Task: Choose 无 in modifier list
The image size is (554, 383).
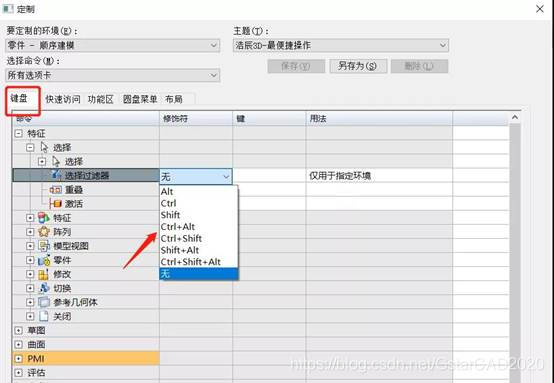Action: [x=199, y=273]
